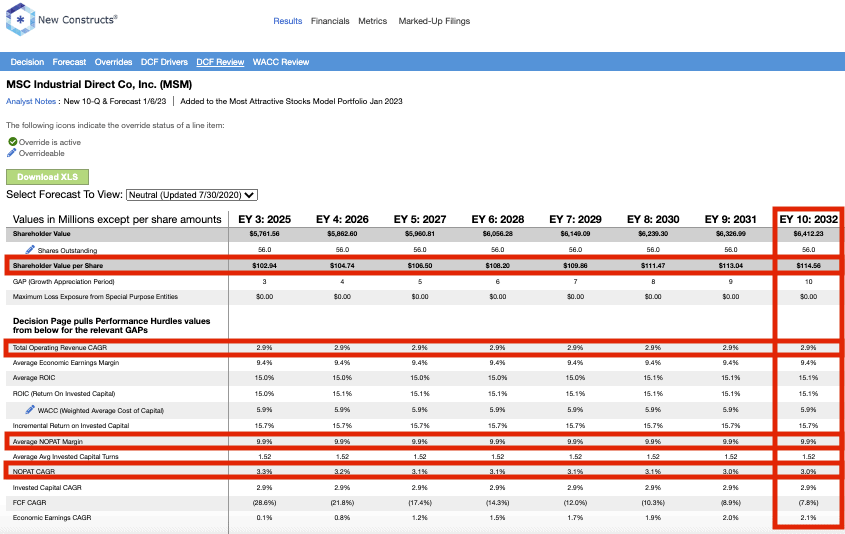Click the ROIC (Return On Invested Capital) label
Image resolution: width=845 pixels, height=534 pixels.
[64, 394]
